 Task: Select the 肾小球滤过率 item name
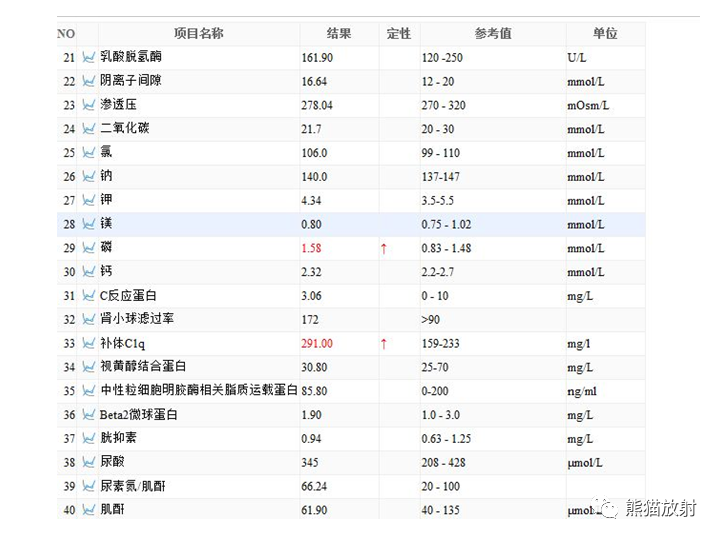[137, 318]
